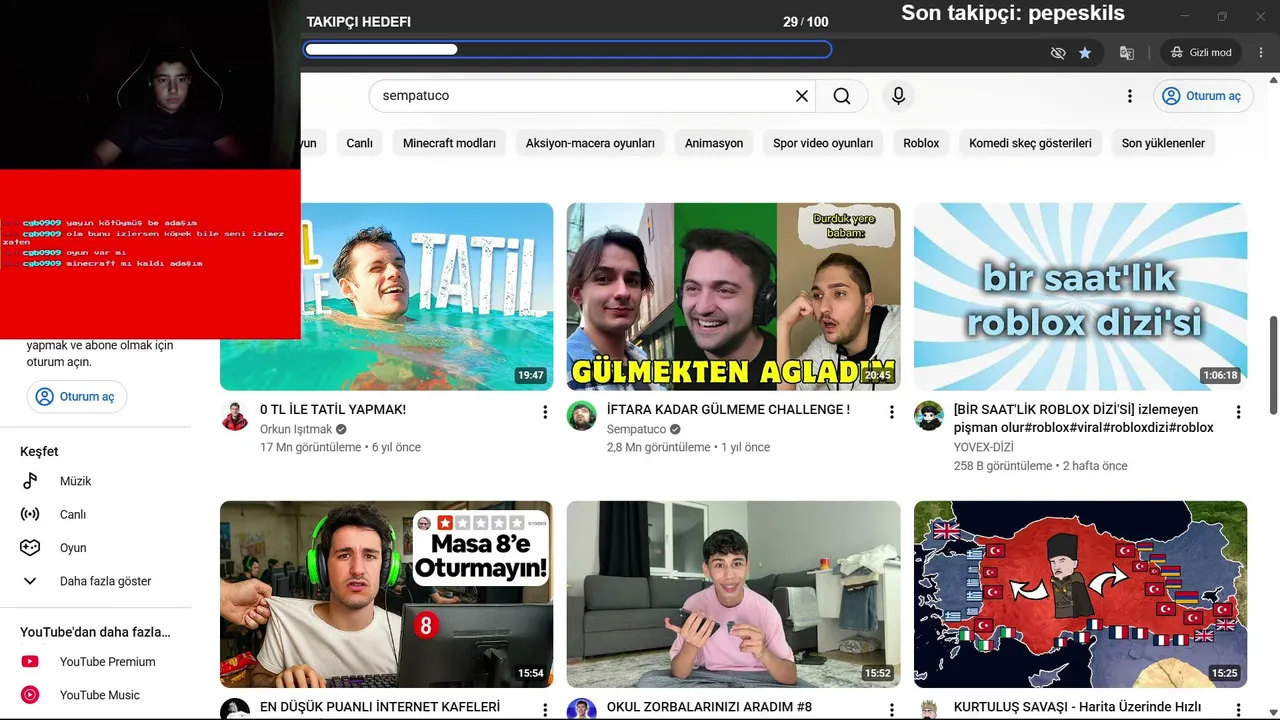Select the Spor video oyunları chip
Image resolution: width=1280 pixels, height=720 pixels.
tap(823, 143)
